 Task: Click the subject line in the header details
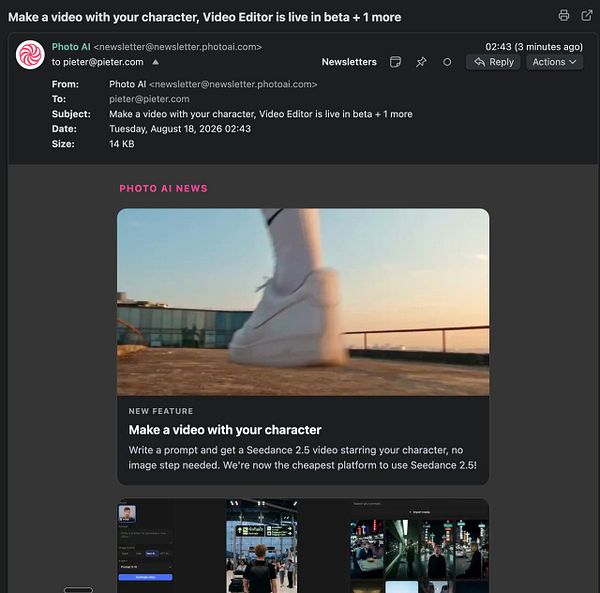coord(261,114)
